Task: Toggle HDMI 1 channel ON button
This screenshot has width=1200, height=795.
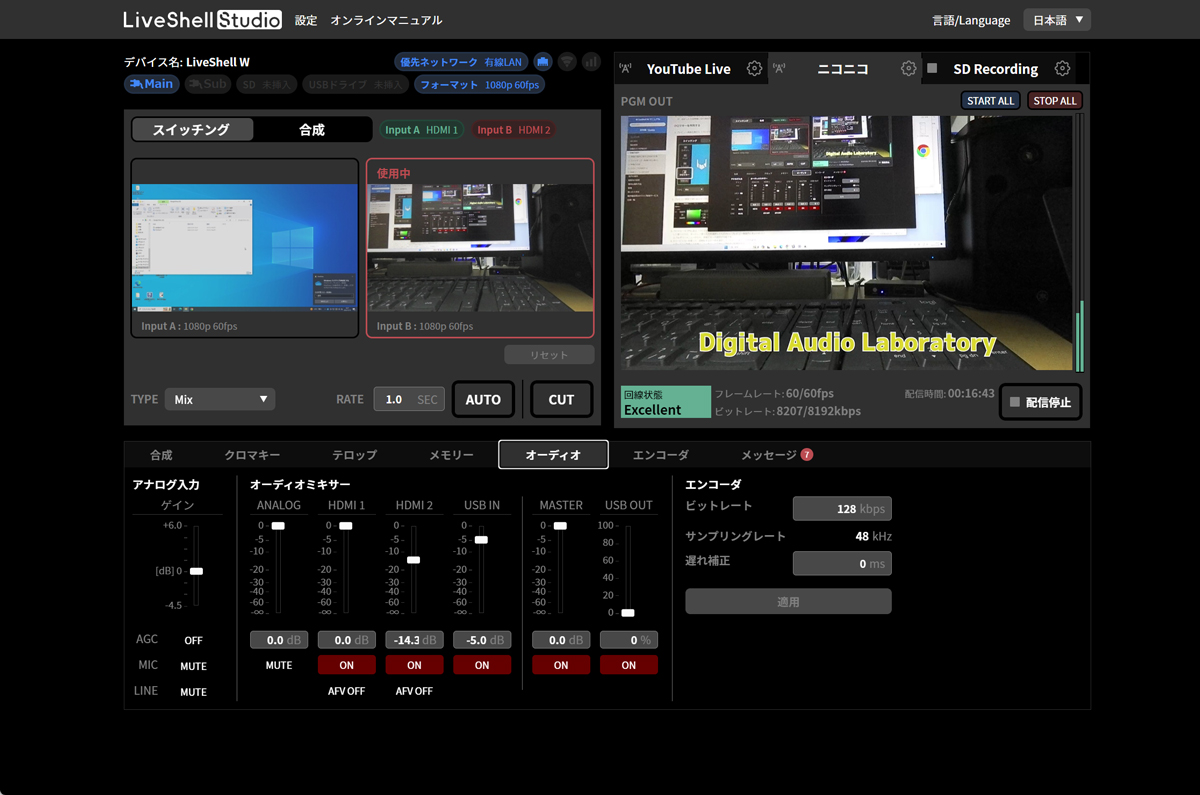Action: pos(347,665)
